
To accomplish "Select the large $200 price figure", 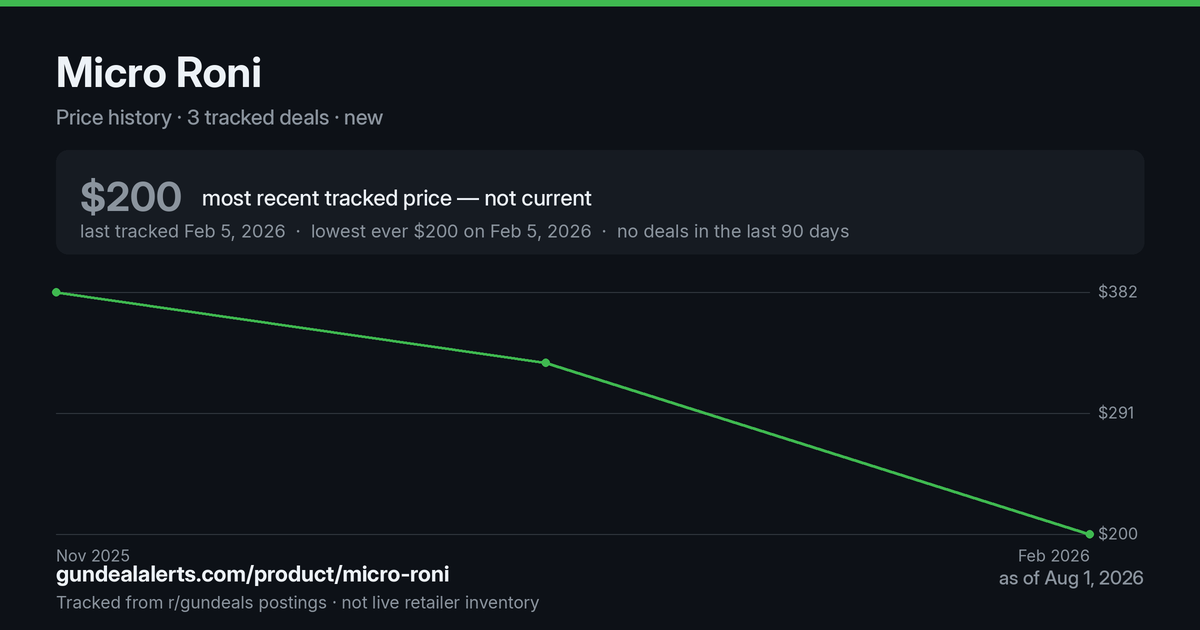I will pyautogui.click(x=131, y=197).
